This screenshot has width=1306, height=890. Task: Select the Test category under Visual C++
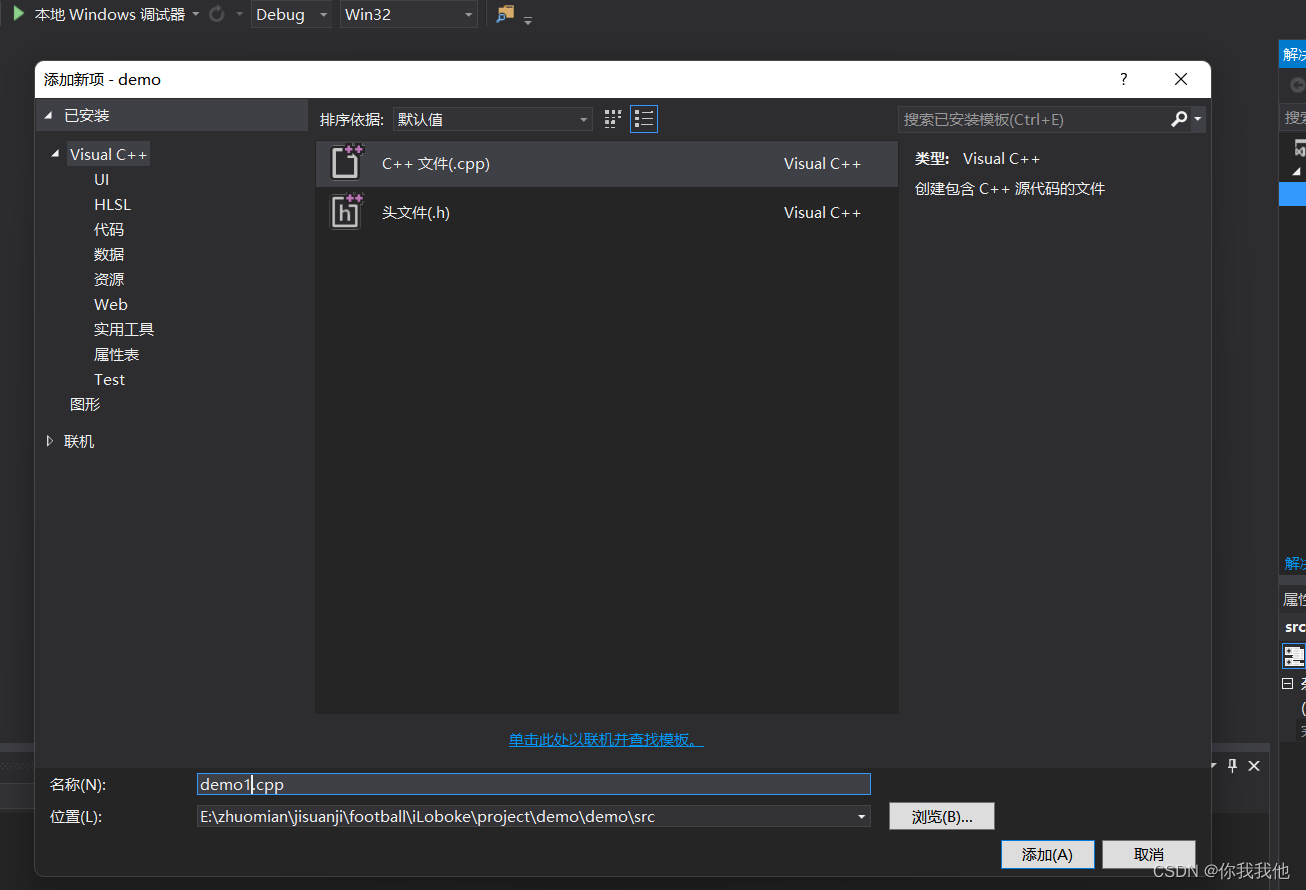109,379
